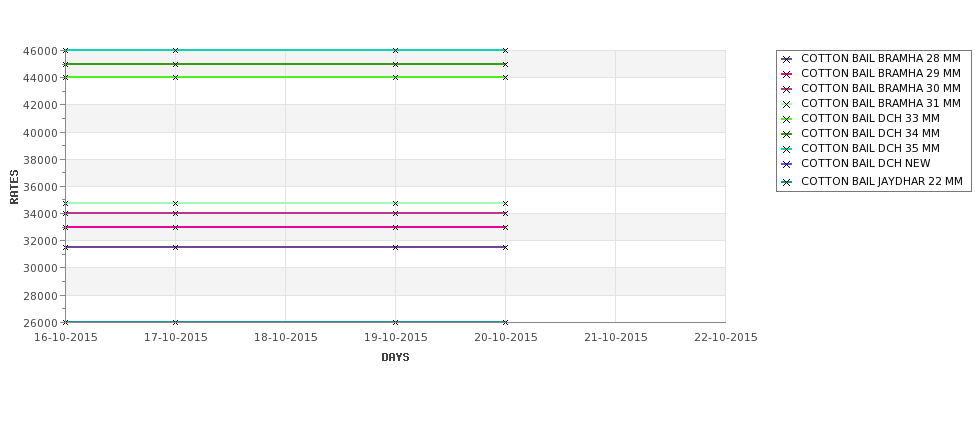Click the DAYS x-axis title
Viewport: 975px width, 429px height.
(x=395, y=357)
